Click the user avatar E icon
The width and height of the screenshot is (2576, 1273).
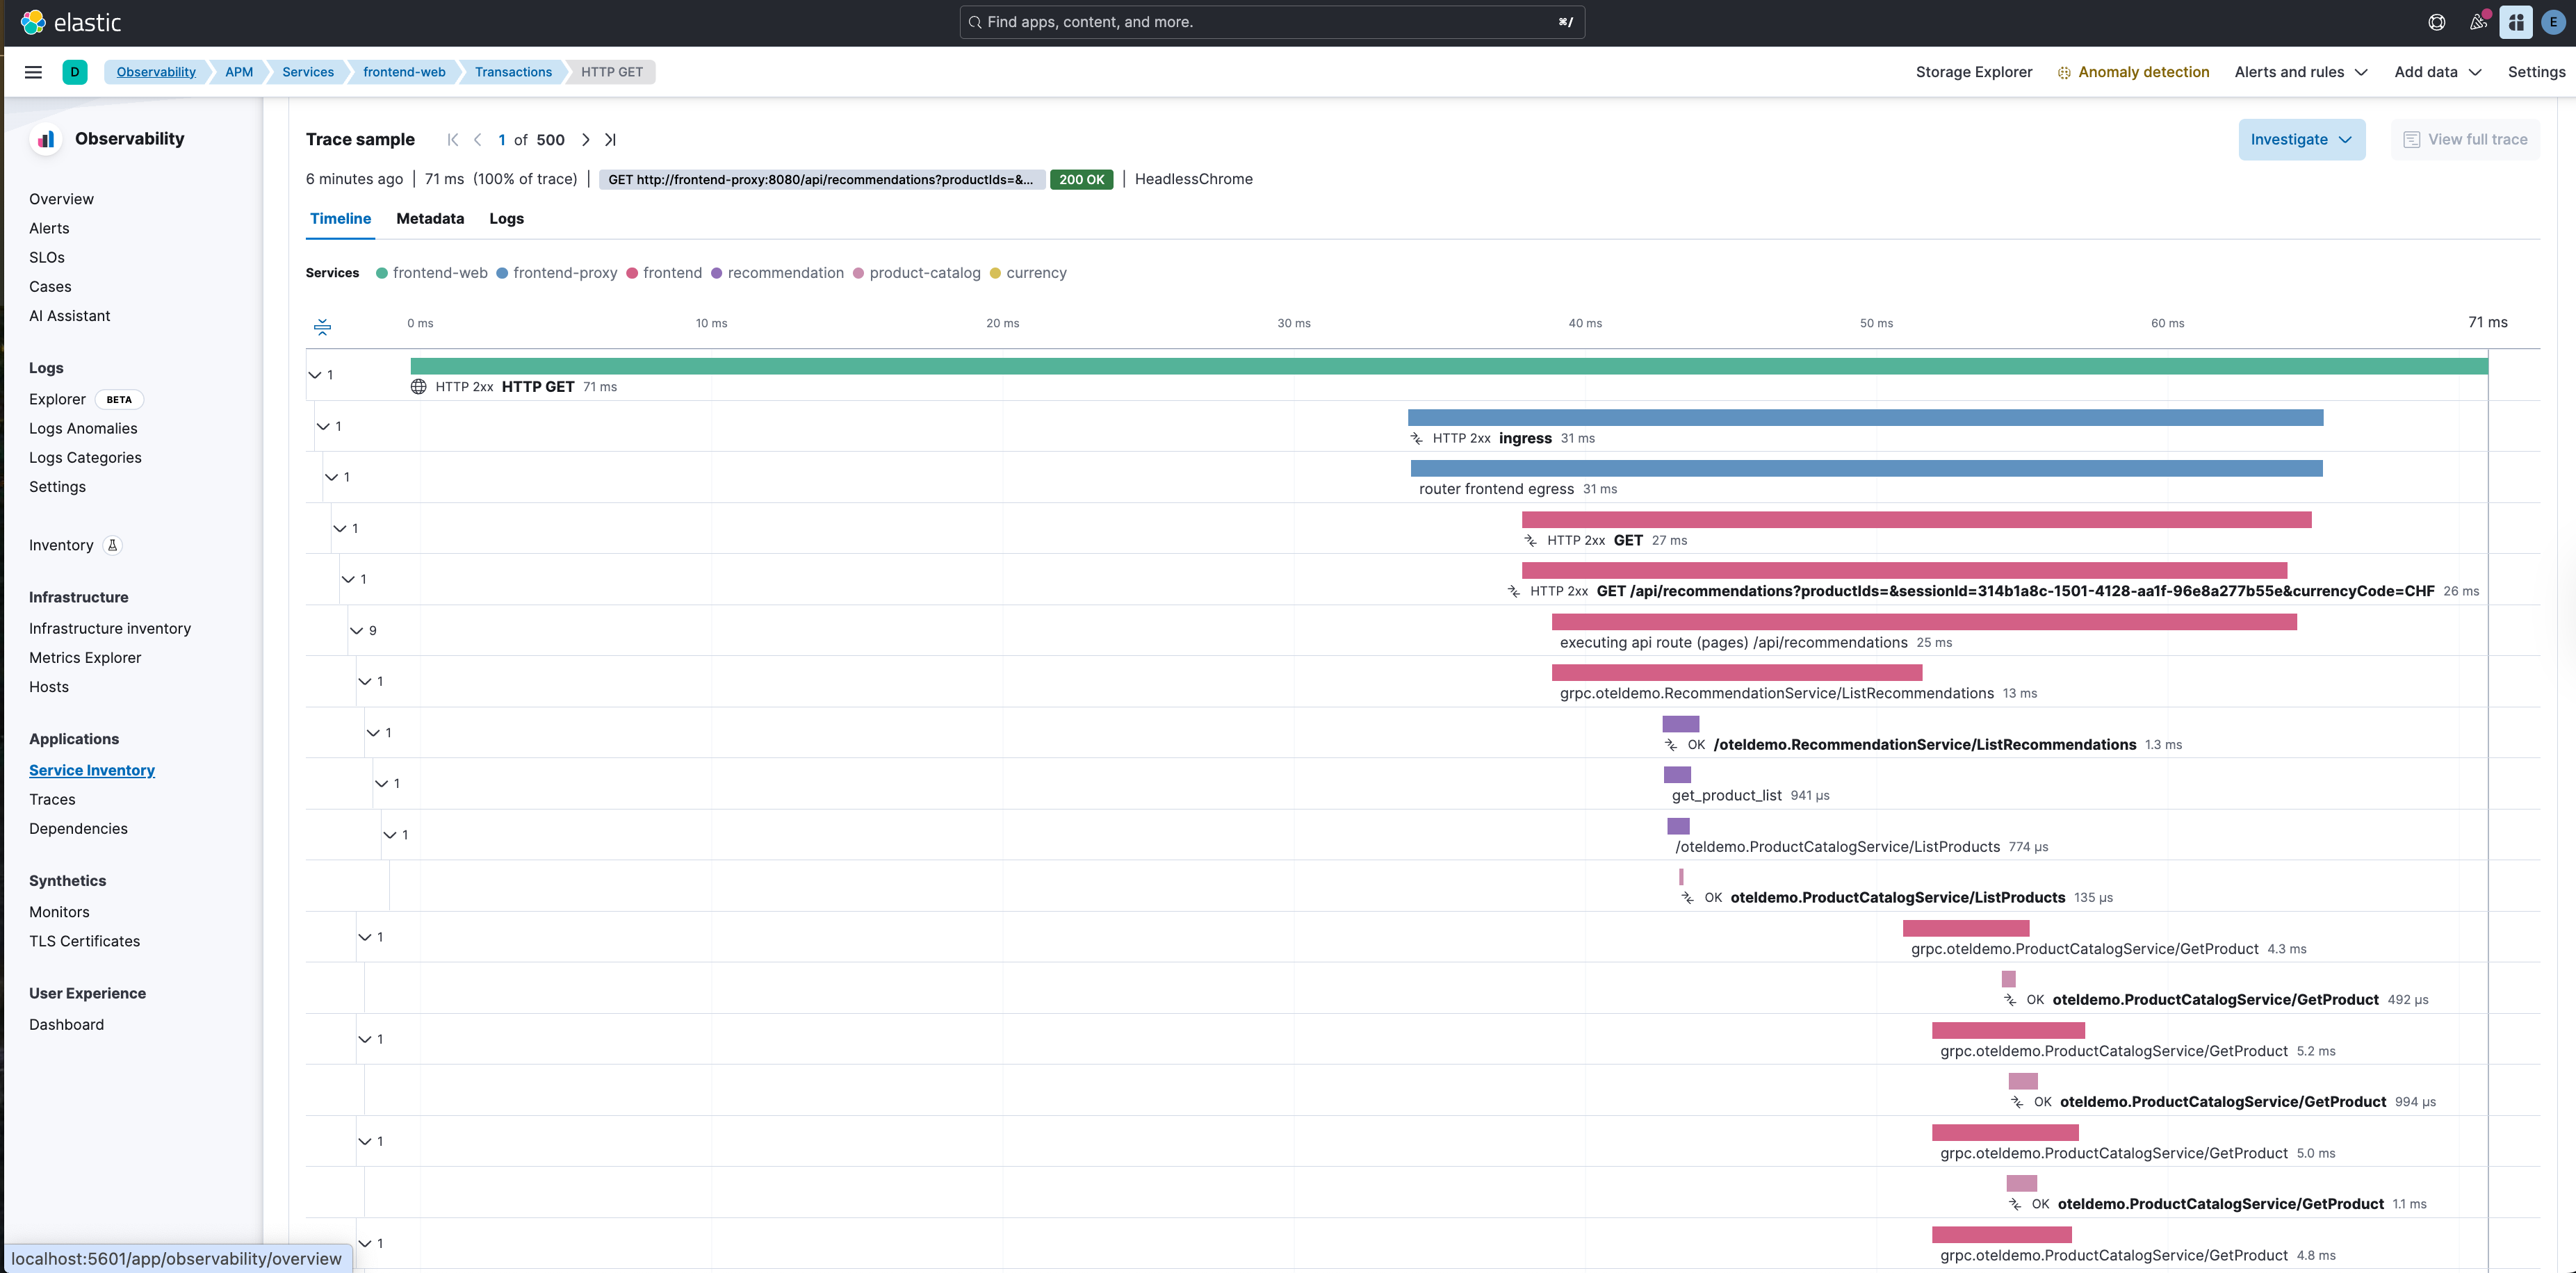(2553, 22)
